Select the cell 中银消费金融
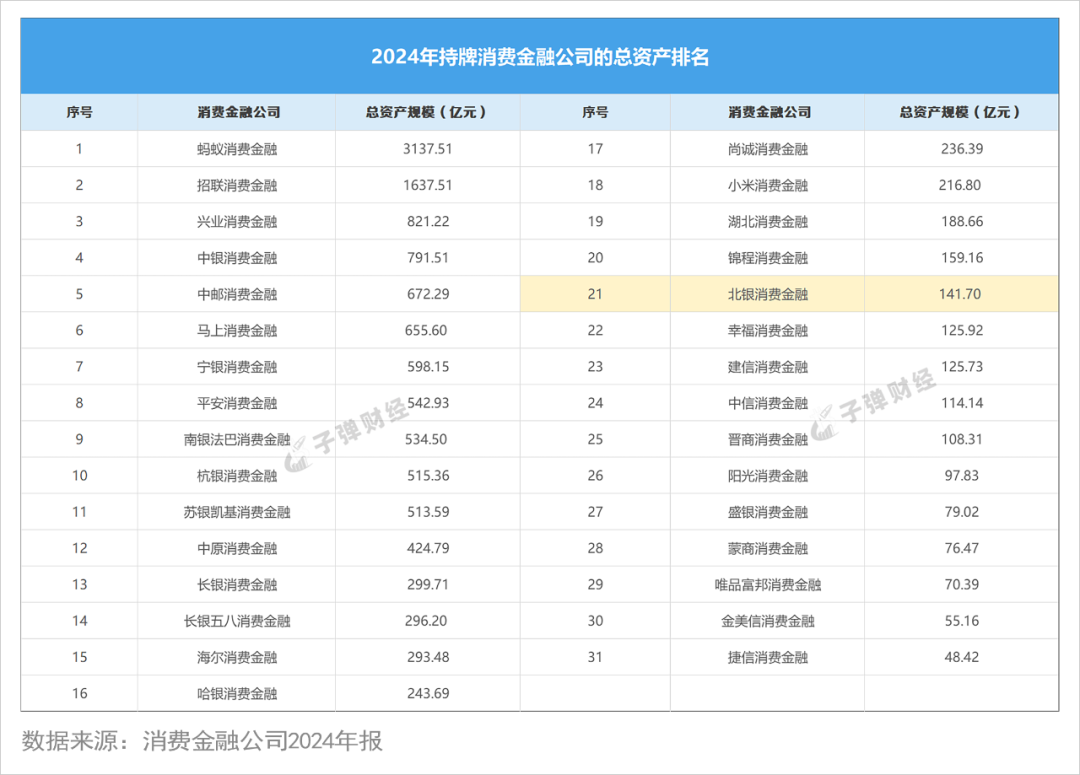 click(x=237, y=258)
